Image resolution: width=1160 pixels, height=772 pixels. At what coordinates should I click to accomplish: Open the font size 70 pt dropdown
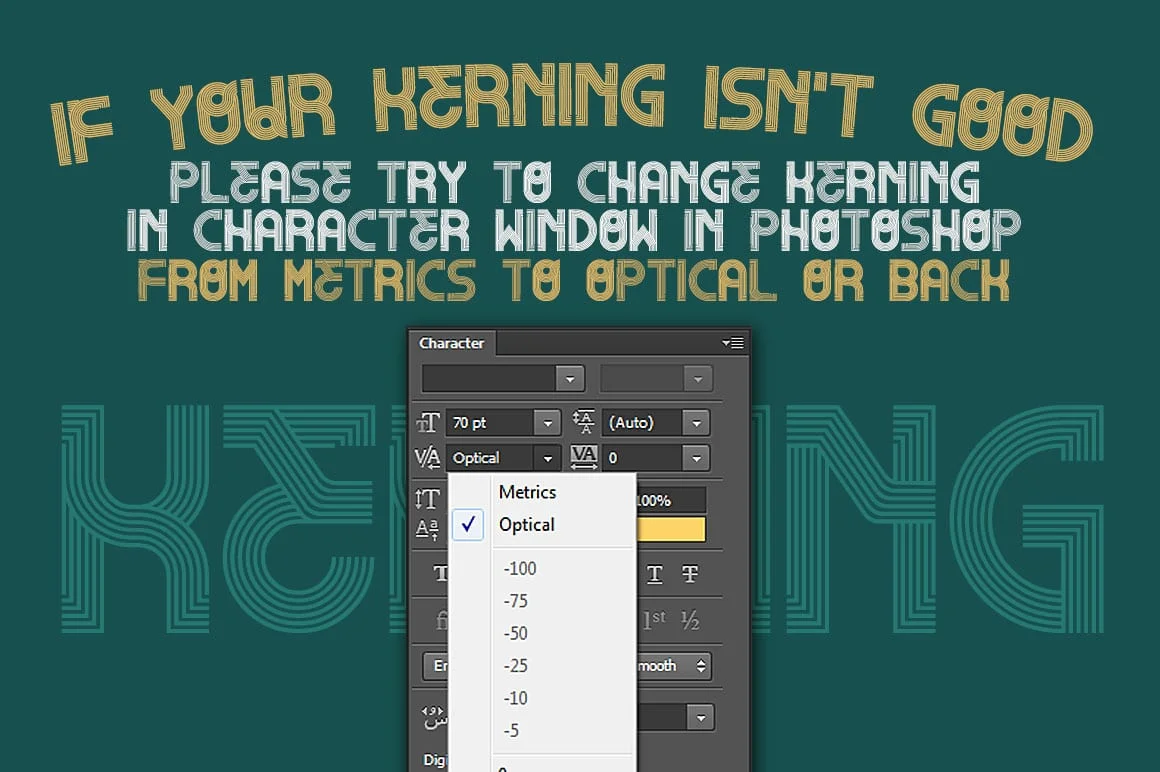point(547,423)
